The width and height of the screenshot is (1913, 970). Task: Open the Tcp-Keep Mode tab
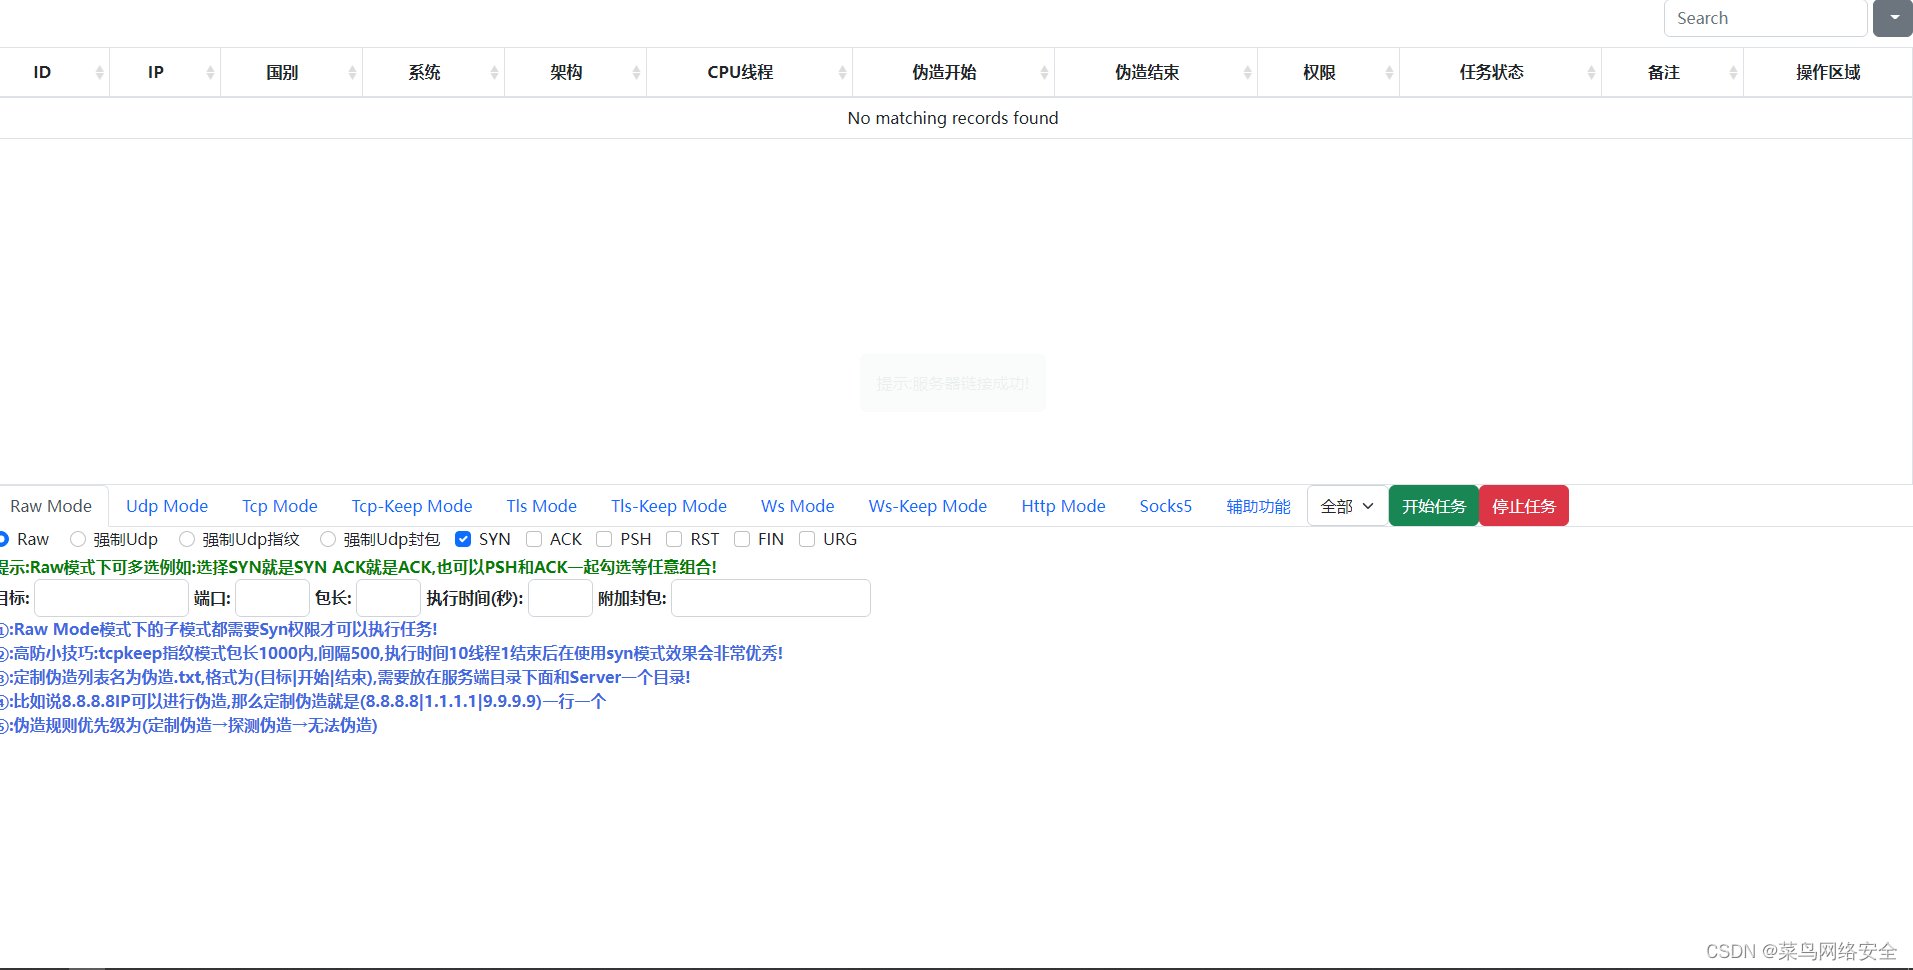[x=412, y=506]
